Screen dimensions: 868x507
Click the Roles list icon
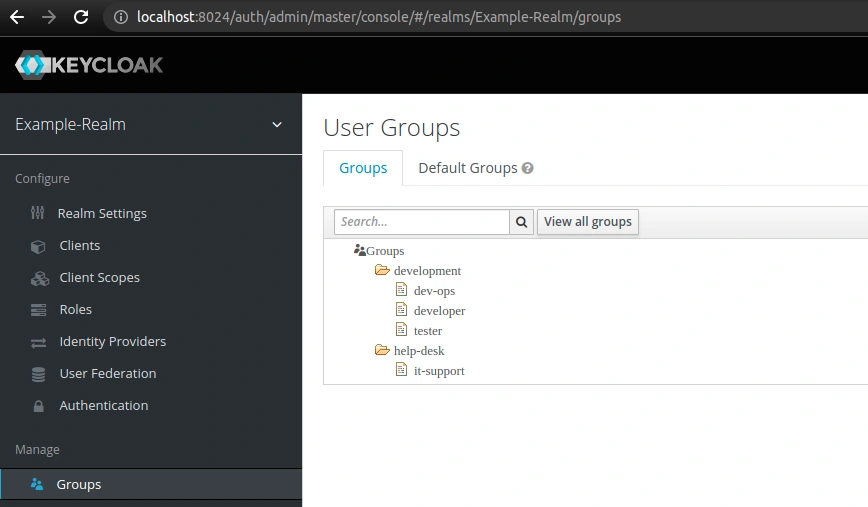click(x=38, y=310)
